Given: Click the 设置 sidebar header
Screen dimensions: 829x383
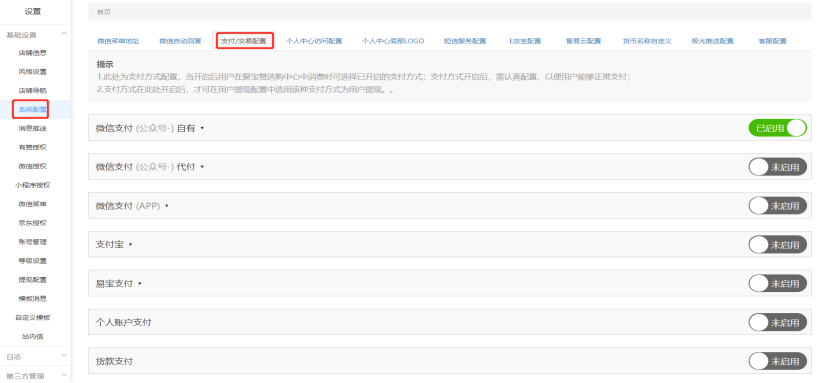Looking at the screenshot, I should coord(33,11).
